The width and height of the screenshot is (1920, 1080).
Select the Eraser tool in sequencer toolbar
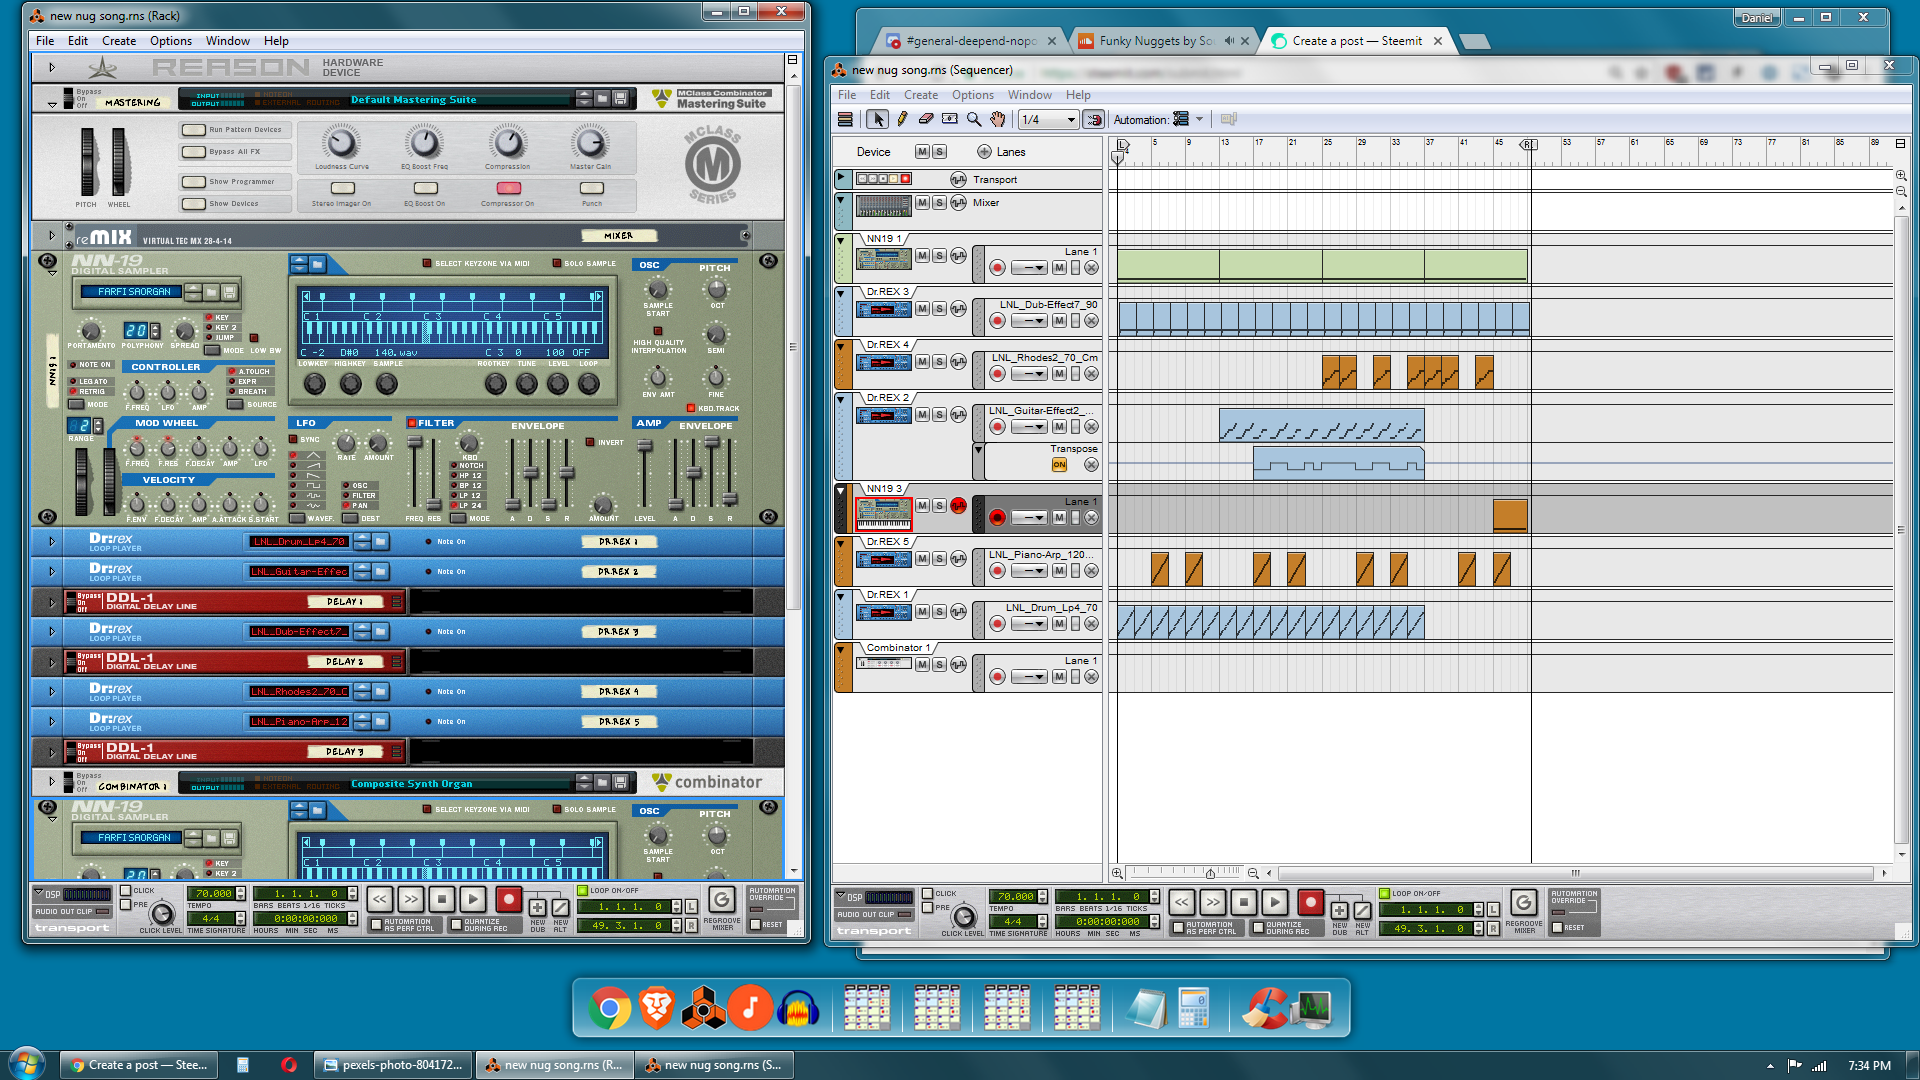point(926,119)
